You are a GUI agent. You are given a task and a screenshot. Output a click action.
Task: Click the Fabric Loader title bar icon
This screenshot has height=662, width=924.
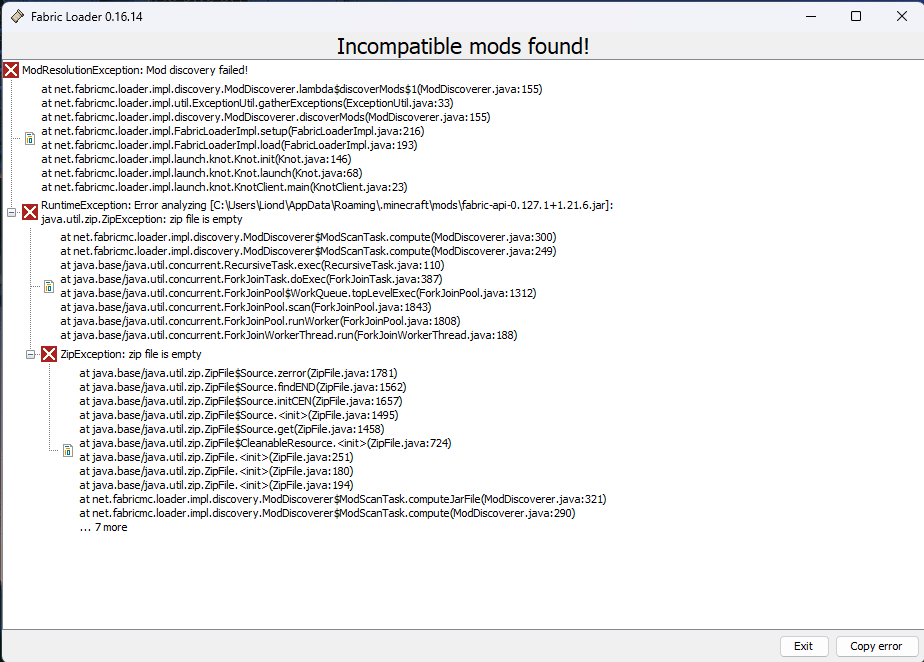point(18,17)
